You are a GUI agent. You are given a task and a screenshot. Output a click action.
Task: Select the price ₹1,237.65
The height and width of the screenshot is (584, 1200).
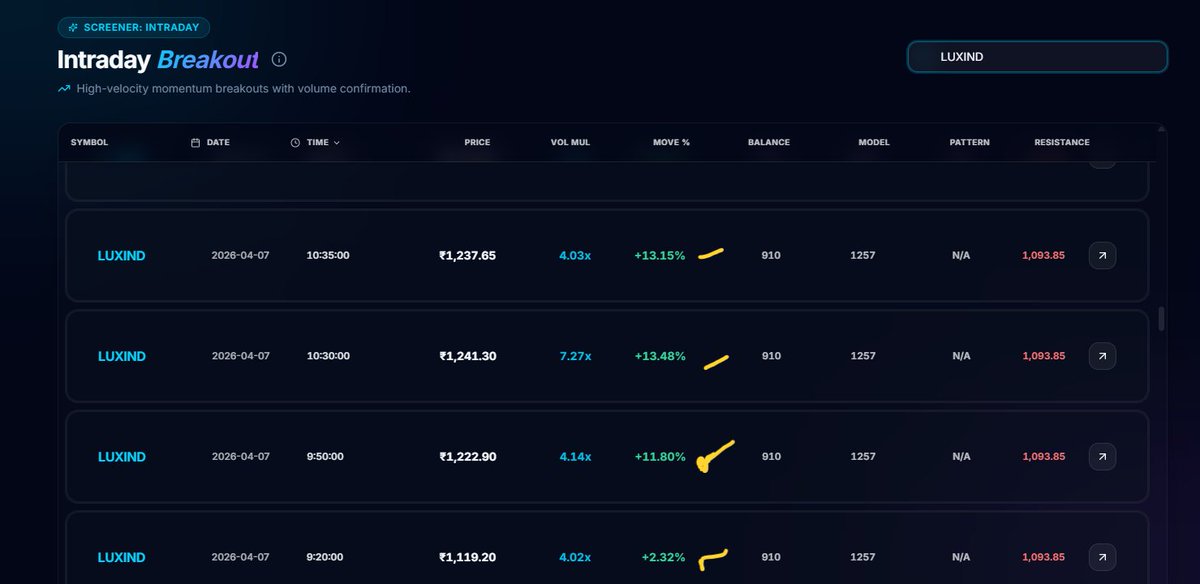(467, 256)
